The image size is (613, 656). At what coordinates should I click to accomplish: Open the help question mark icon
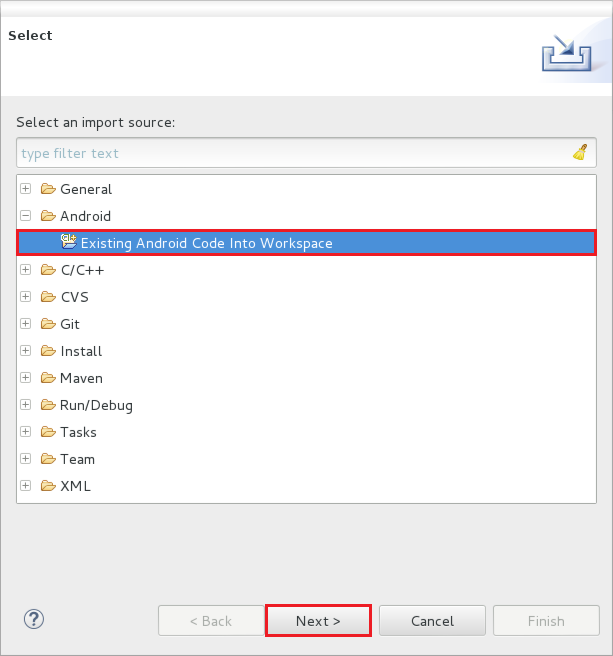[x=34, y=619]
